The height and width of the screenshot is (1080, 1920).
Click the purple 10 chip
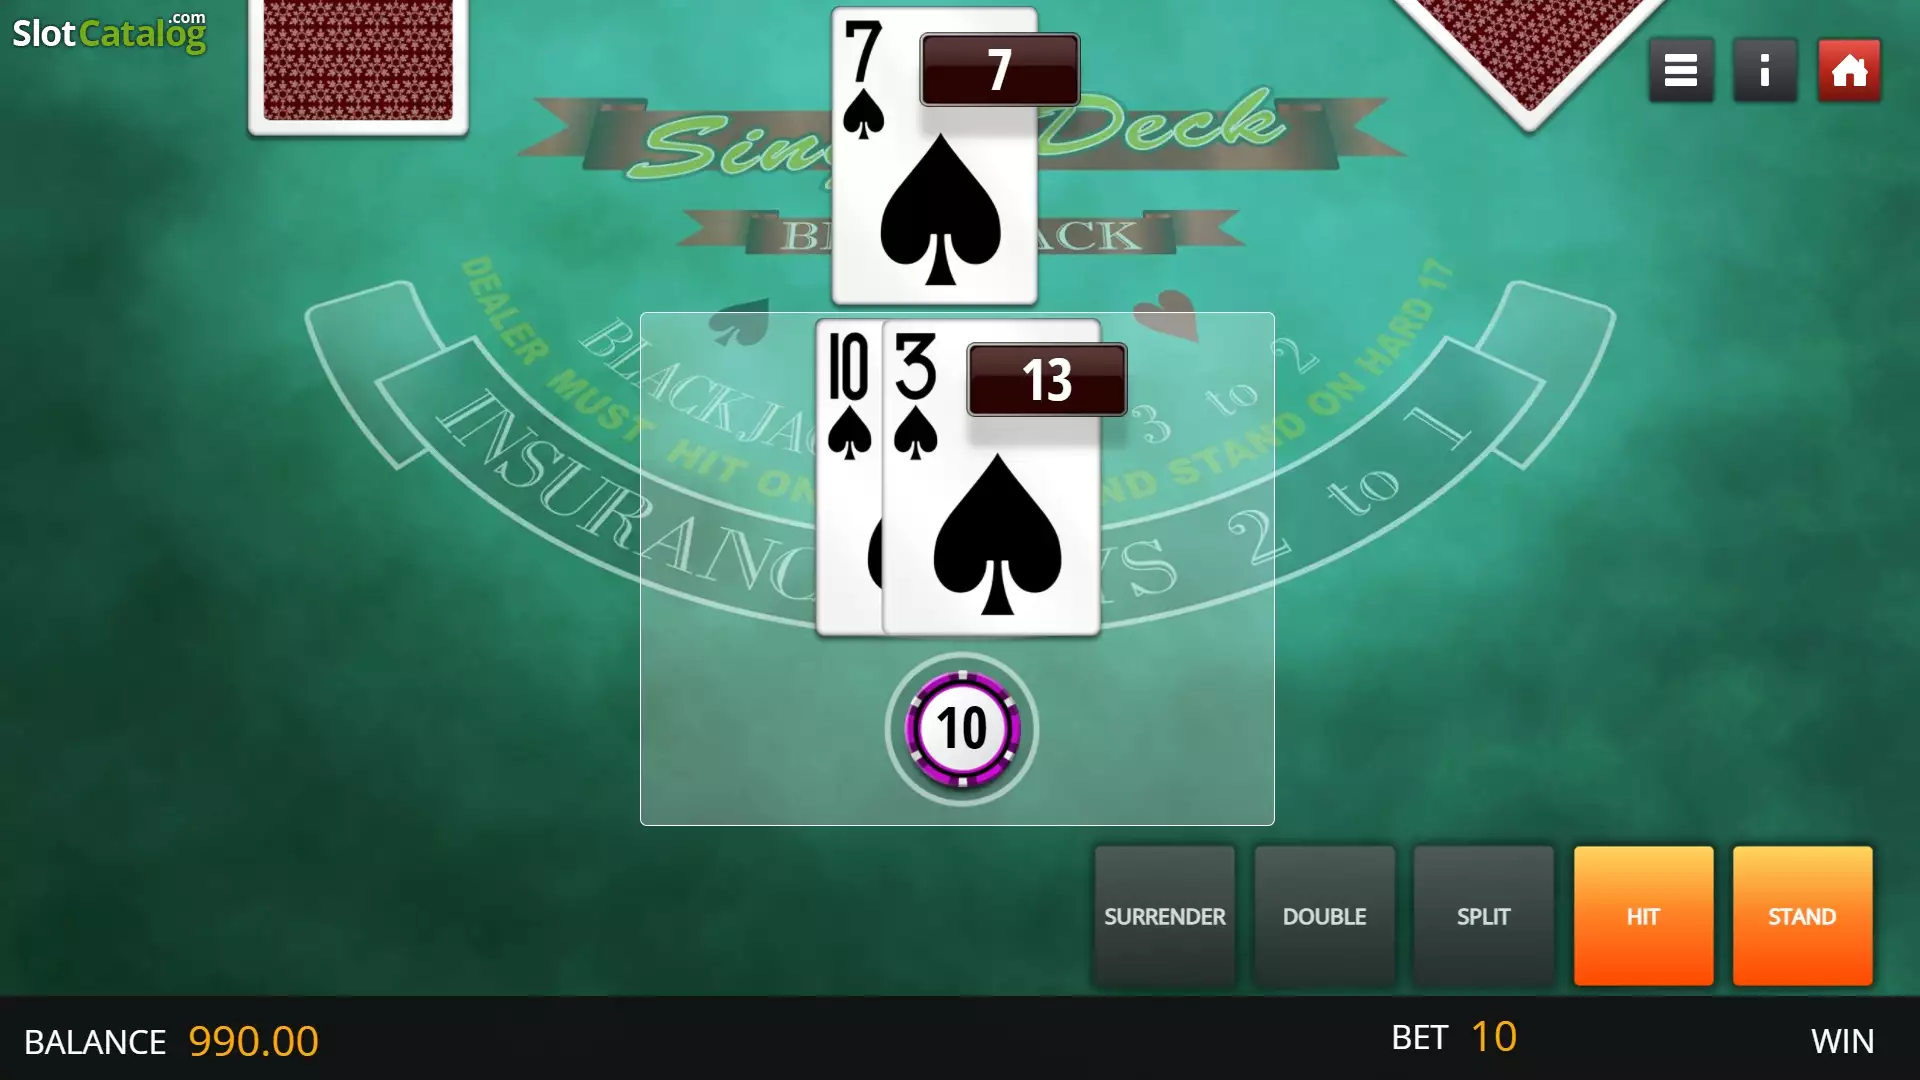click(x=962, y=729)
